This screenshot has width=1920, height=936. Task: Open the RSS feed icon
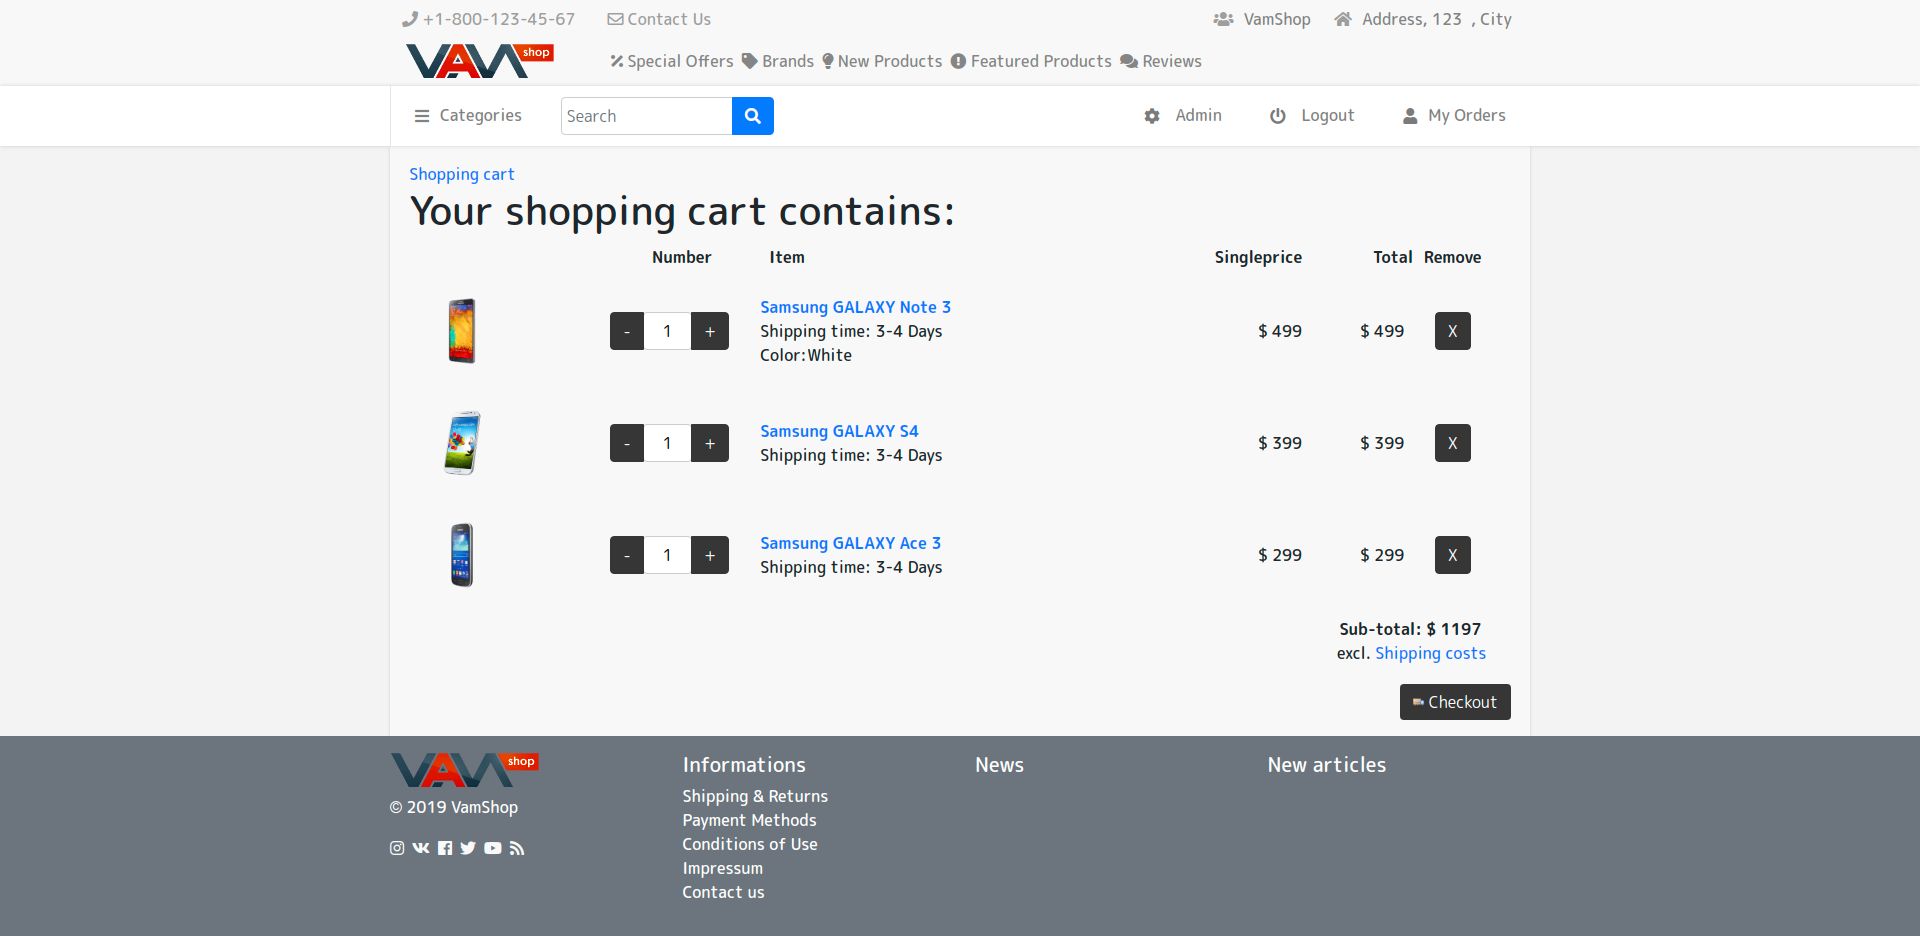(x=517, y=848)
